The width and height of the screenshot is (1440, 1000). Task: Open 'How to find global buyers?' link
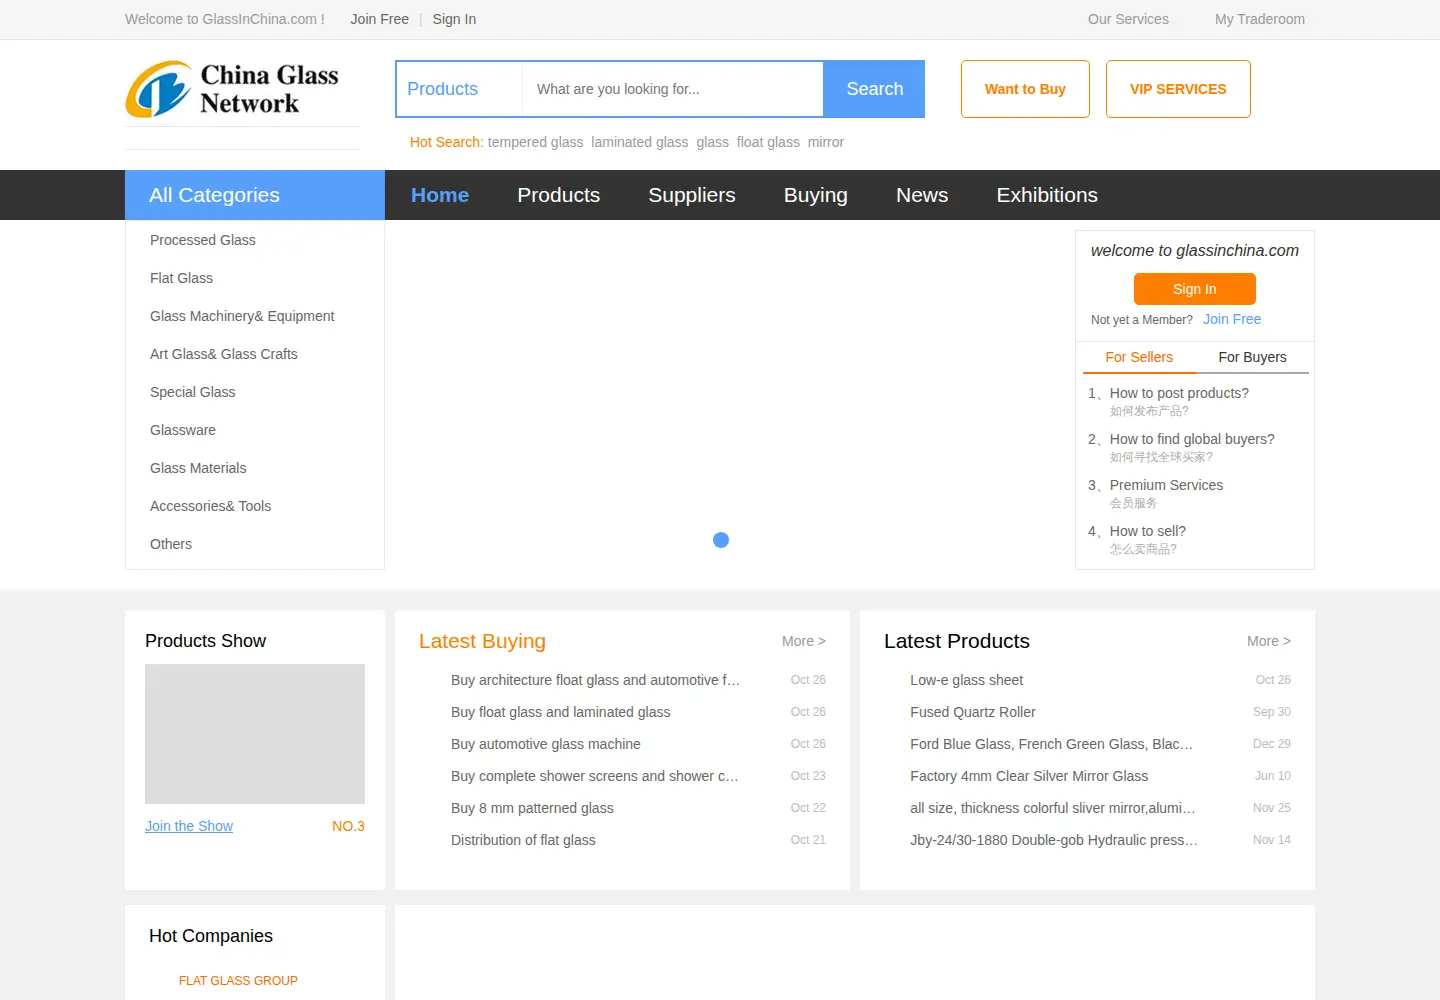click(x=1192, y=439)
